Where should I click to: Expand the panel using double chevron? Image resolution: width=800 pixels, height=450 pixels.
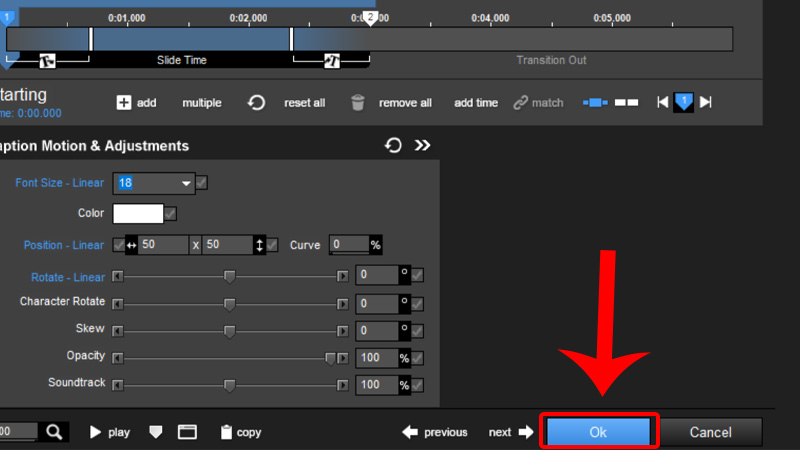(423, 146)
